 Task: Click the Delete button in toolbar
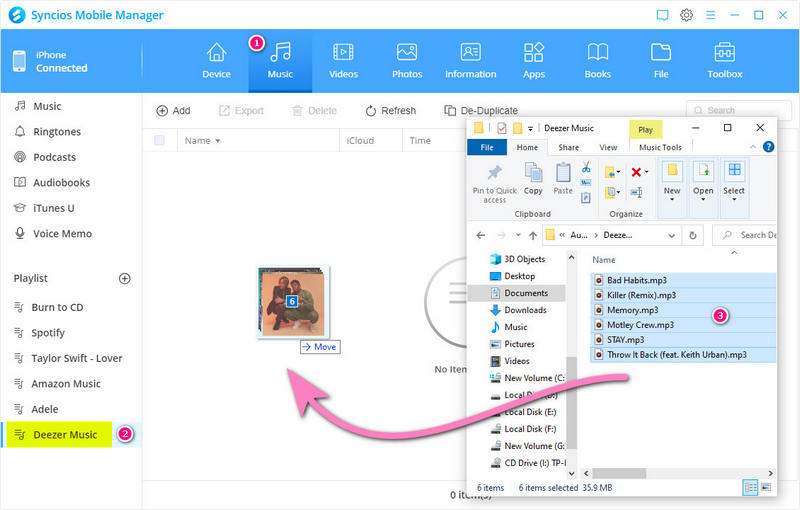pyautogui.click(x=314, y=111)
